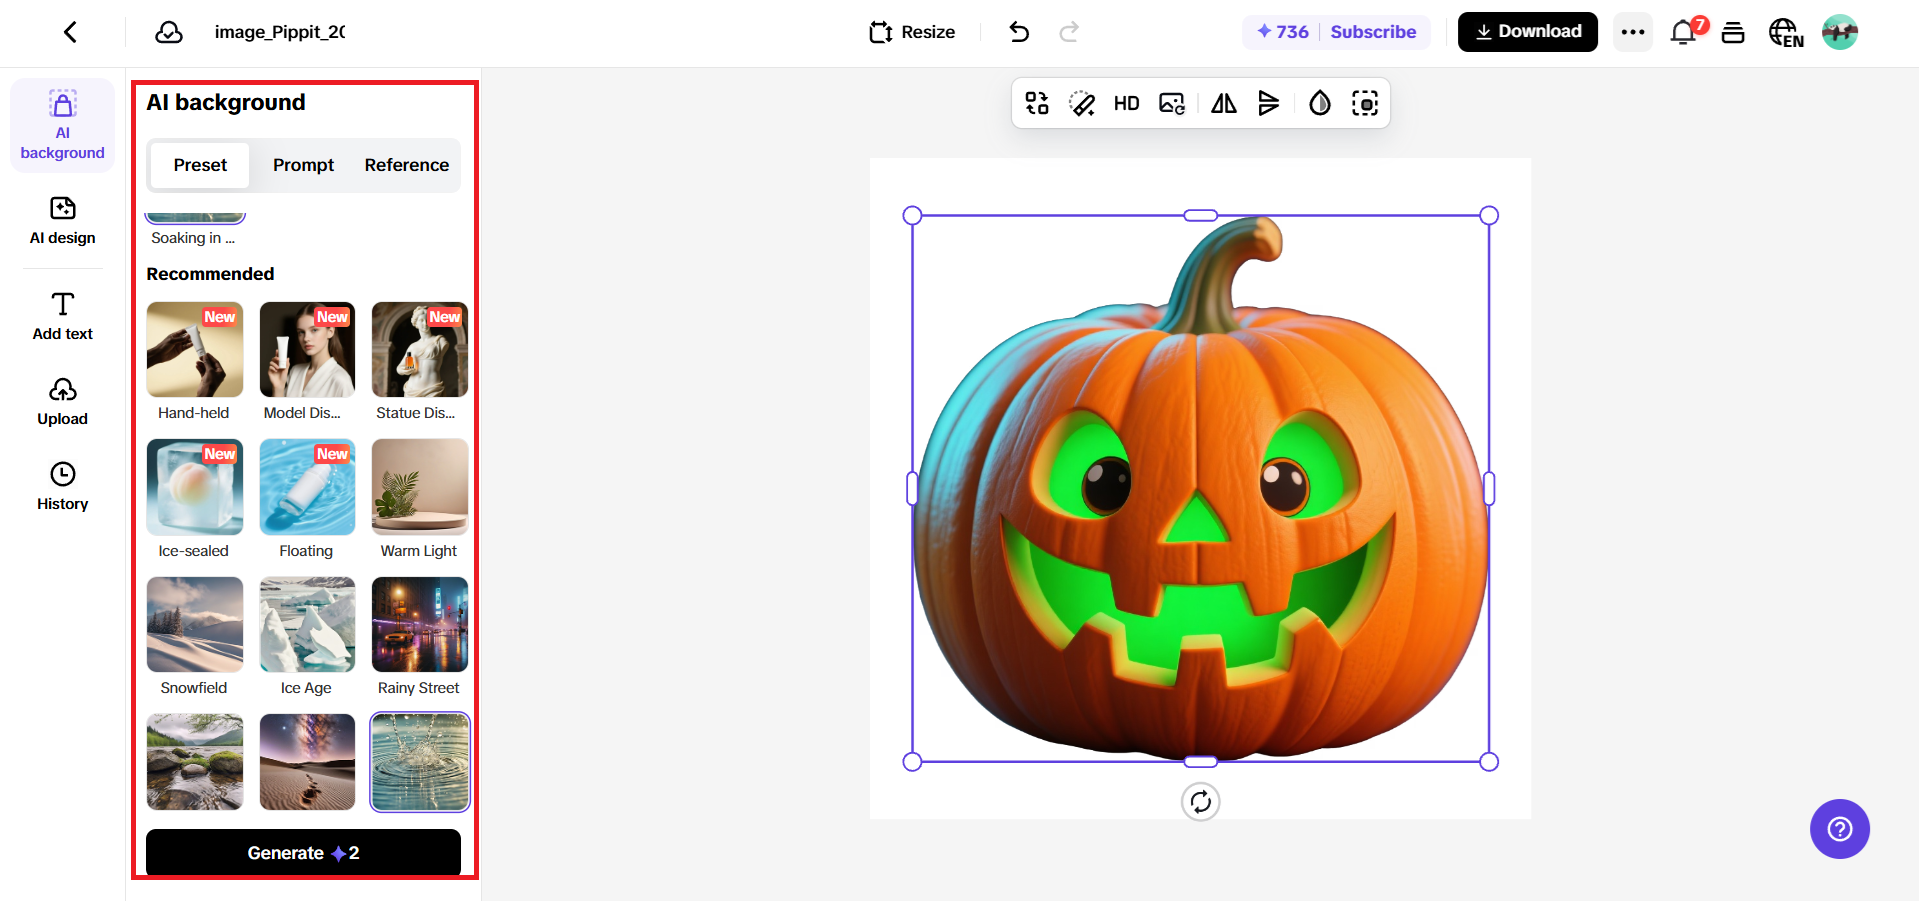This screenshot has height=901, width=1919.
Task: Open the magic eraser retouch tool
Action: point(1081,102)
